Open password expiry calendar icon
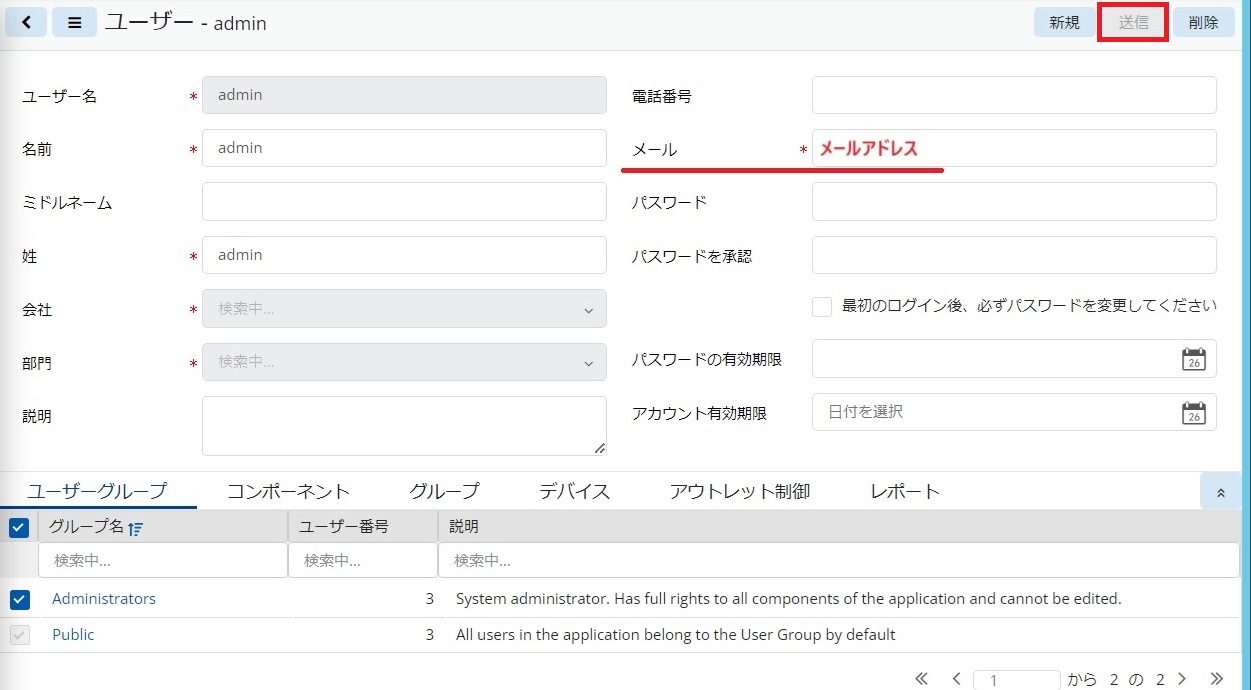The image size is (1251, 690). tap(1193, 359)
